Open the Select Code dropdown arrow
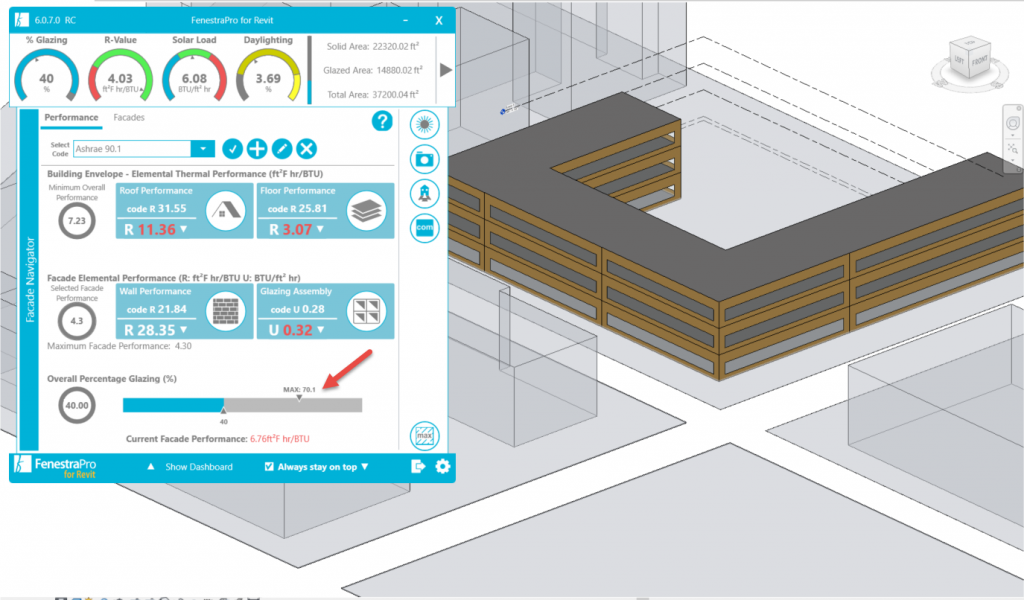Screen dimensions: 1024x600 (x=203, y=149)
